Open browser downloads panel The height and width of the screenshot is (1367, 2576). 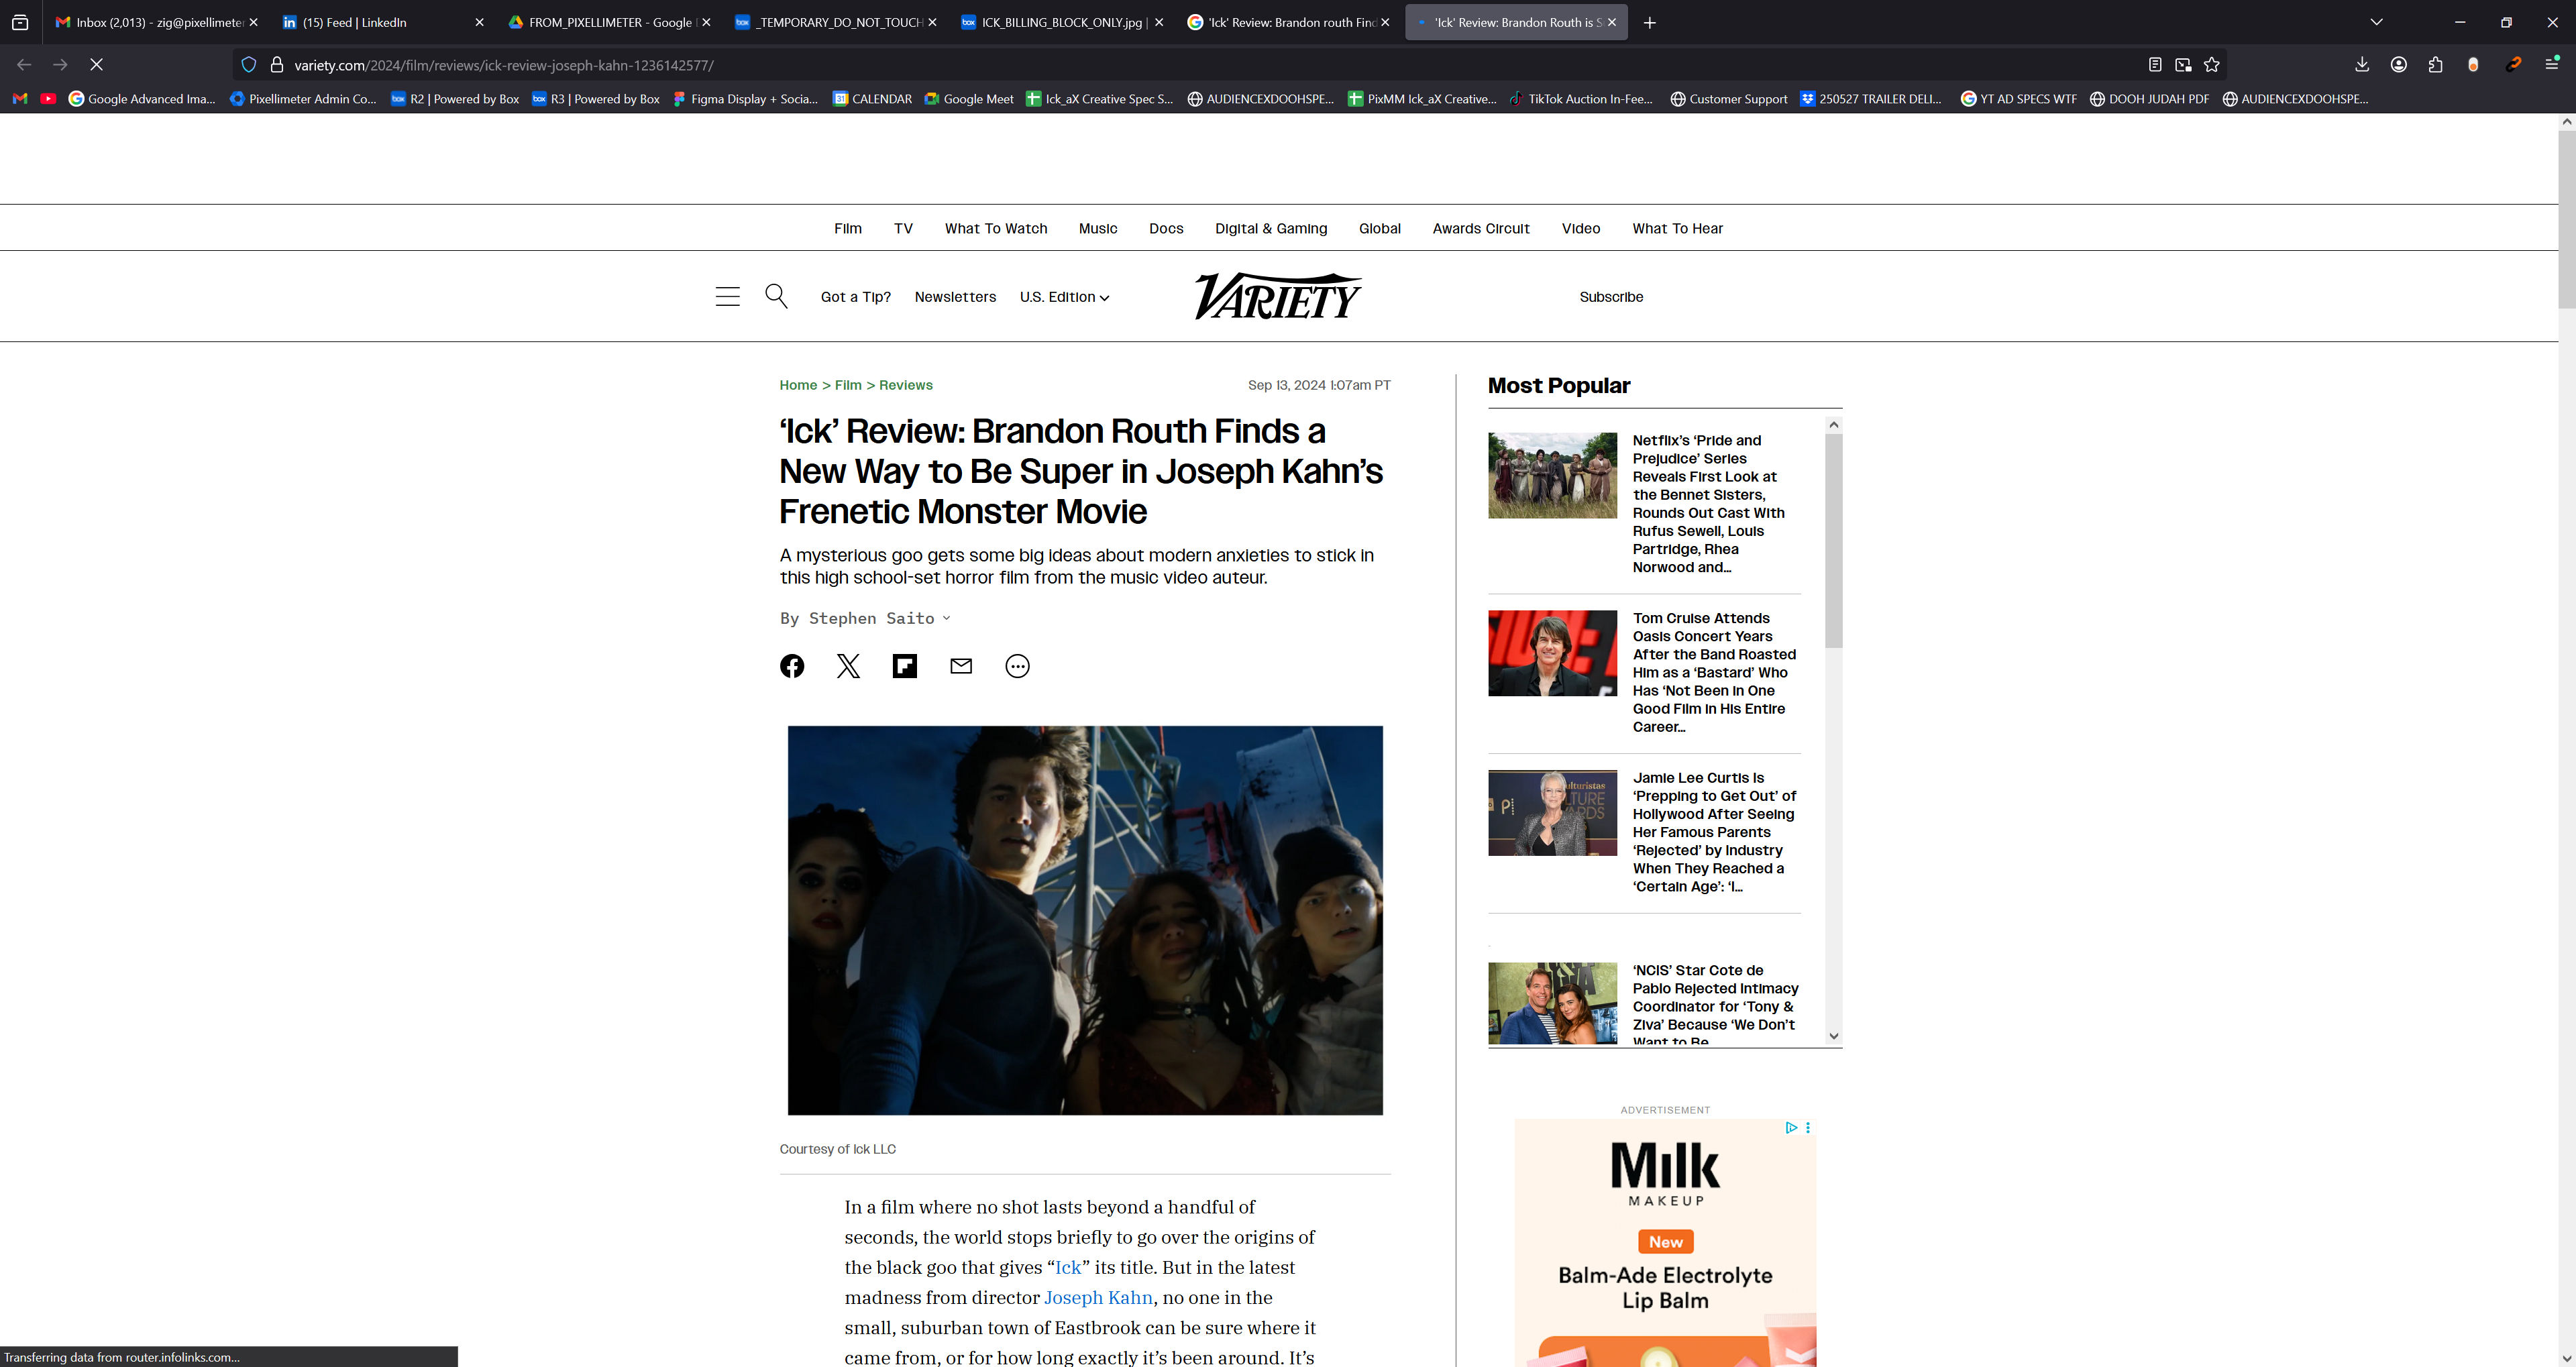pos(2362,64)
